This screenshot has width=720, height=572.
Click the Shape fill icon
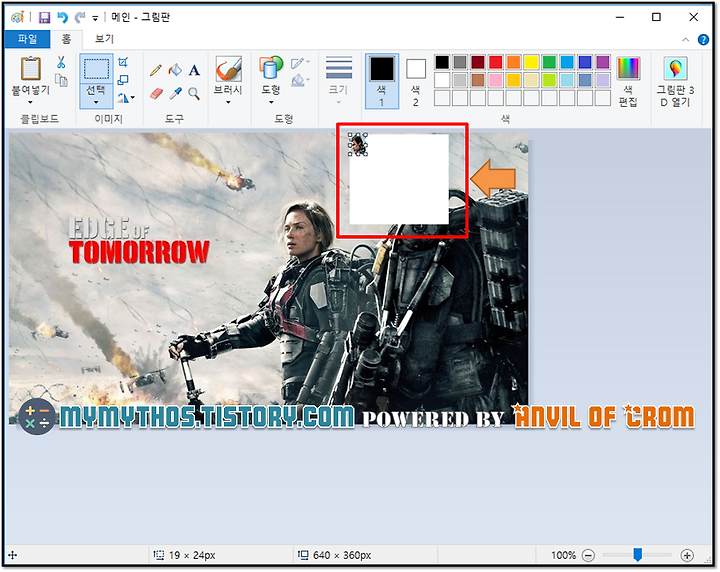tap(298, 80)
